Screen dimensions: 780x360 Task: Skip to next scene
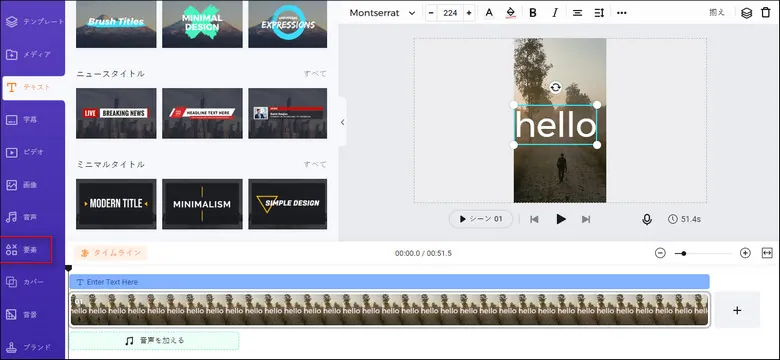586,219
